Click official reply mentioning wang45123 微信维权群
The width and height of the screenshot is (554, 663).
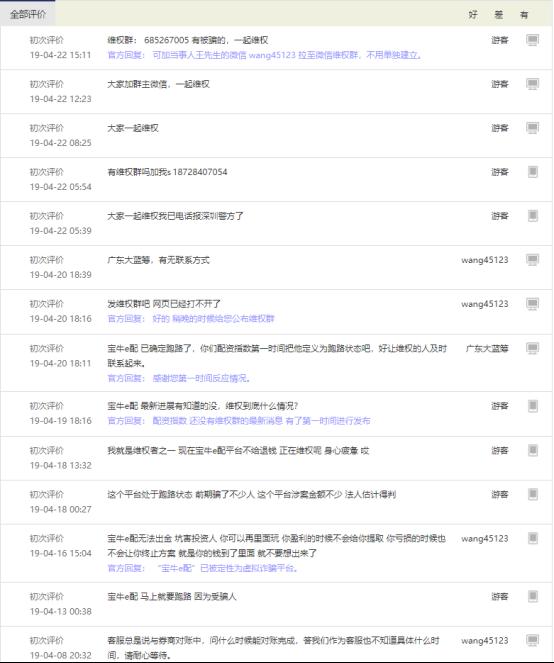(265, 55)
